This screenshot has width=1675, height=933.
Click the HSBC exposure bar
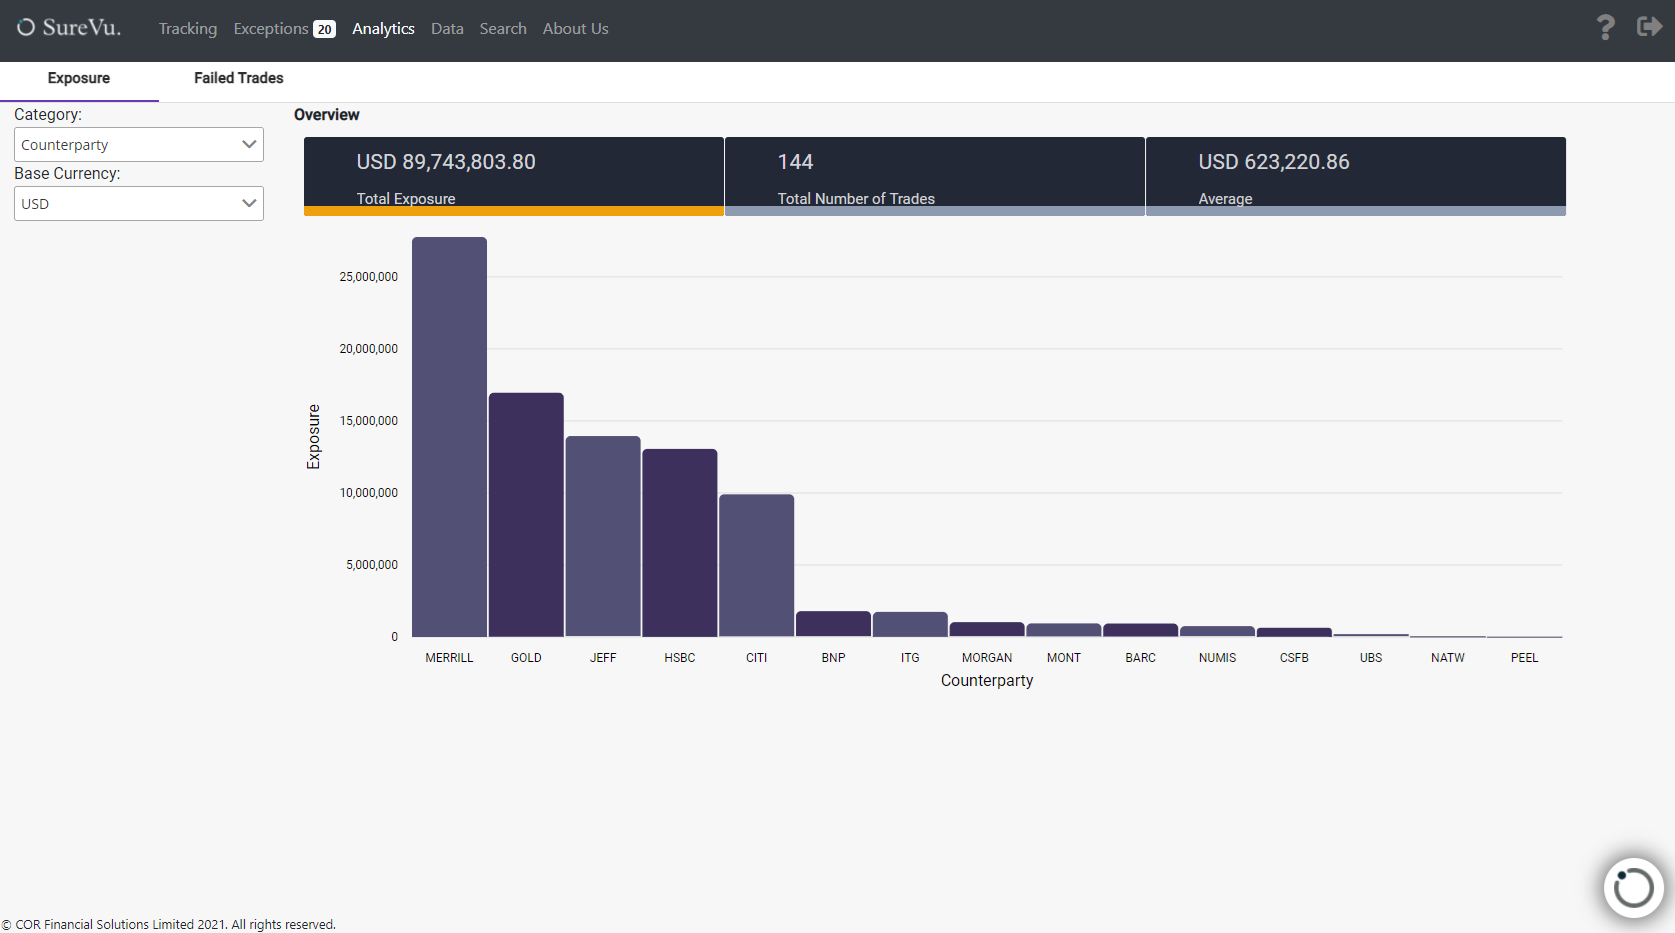click(680, 543)
